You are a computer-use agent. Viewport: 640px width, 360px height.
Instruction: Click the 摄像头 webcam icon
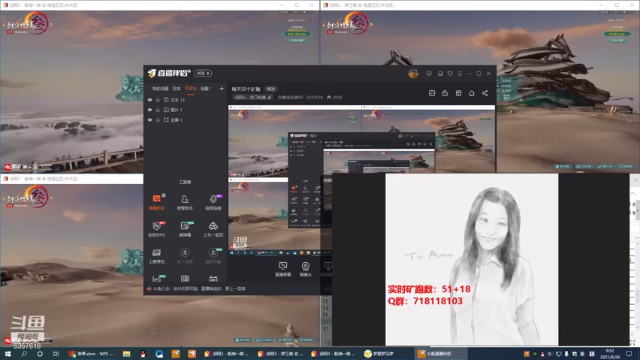point(305,269)
